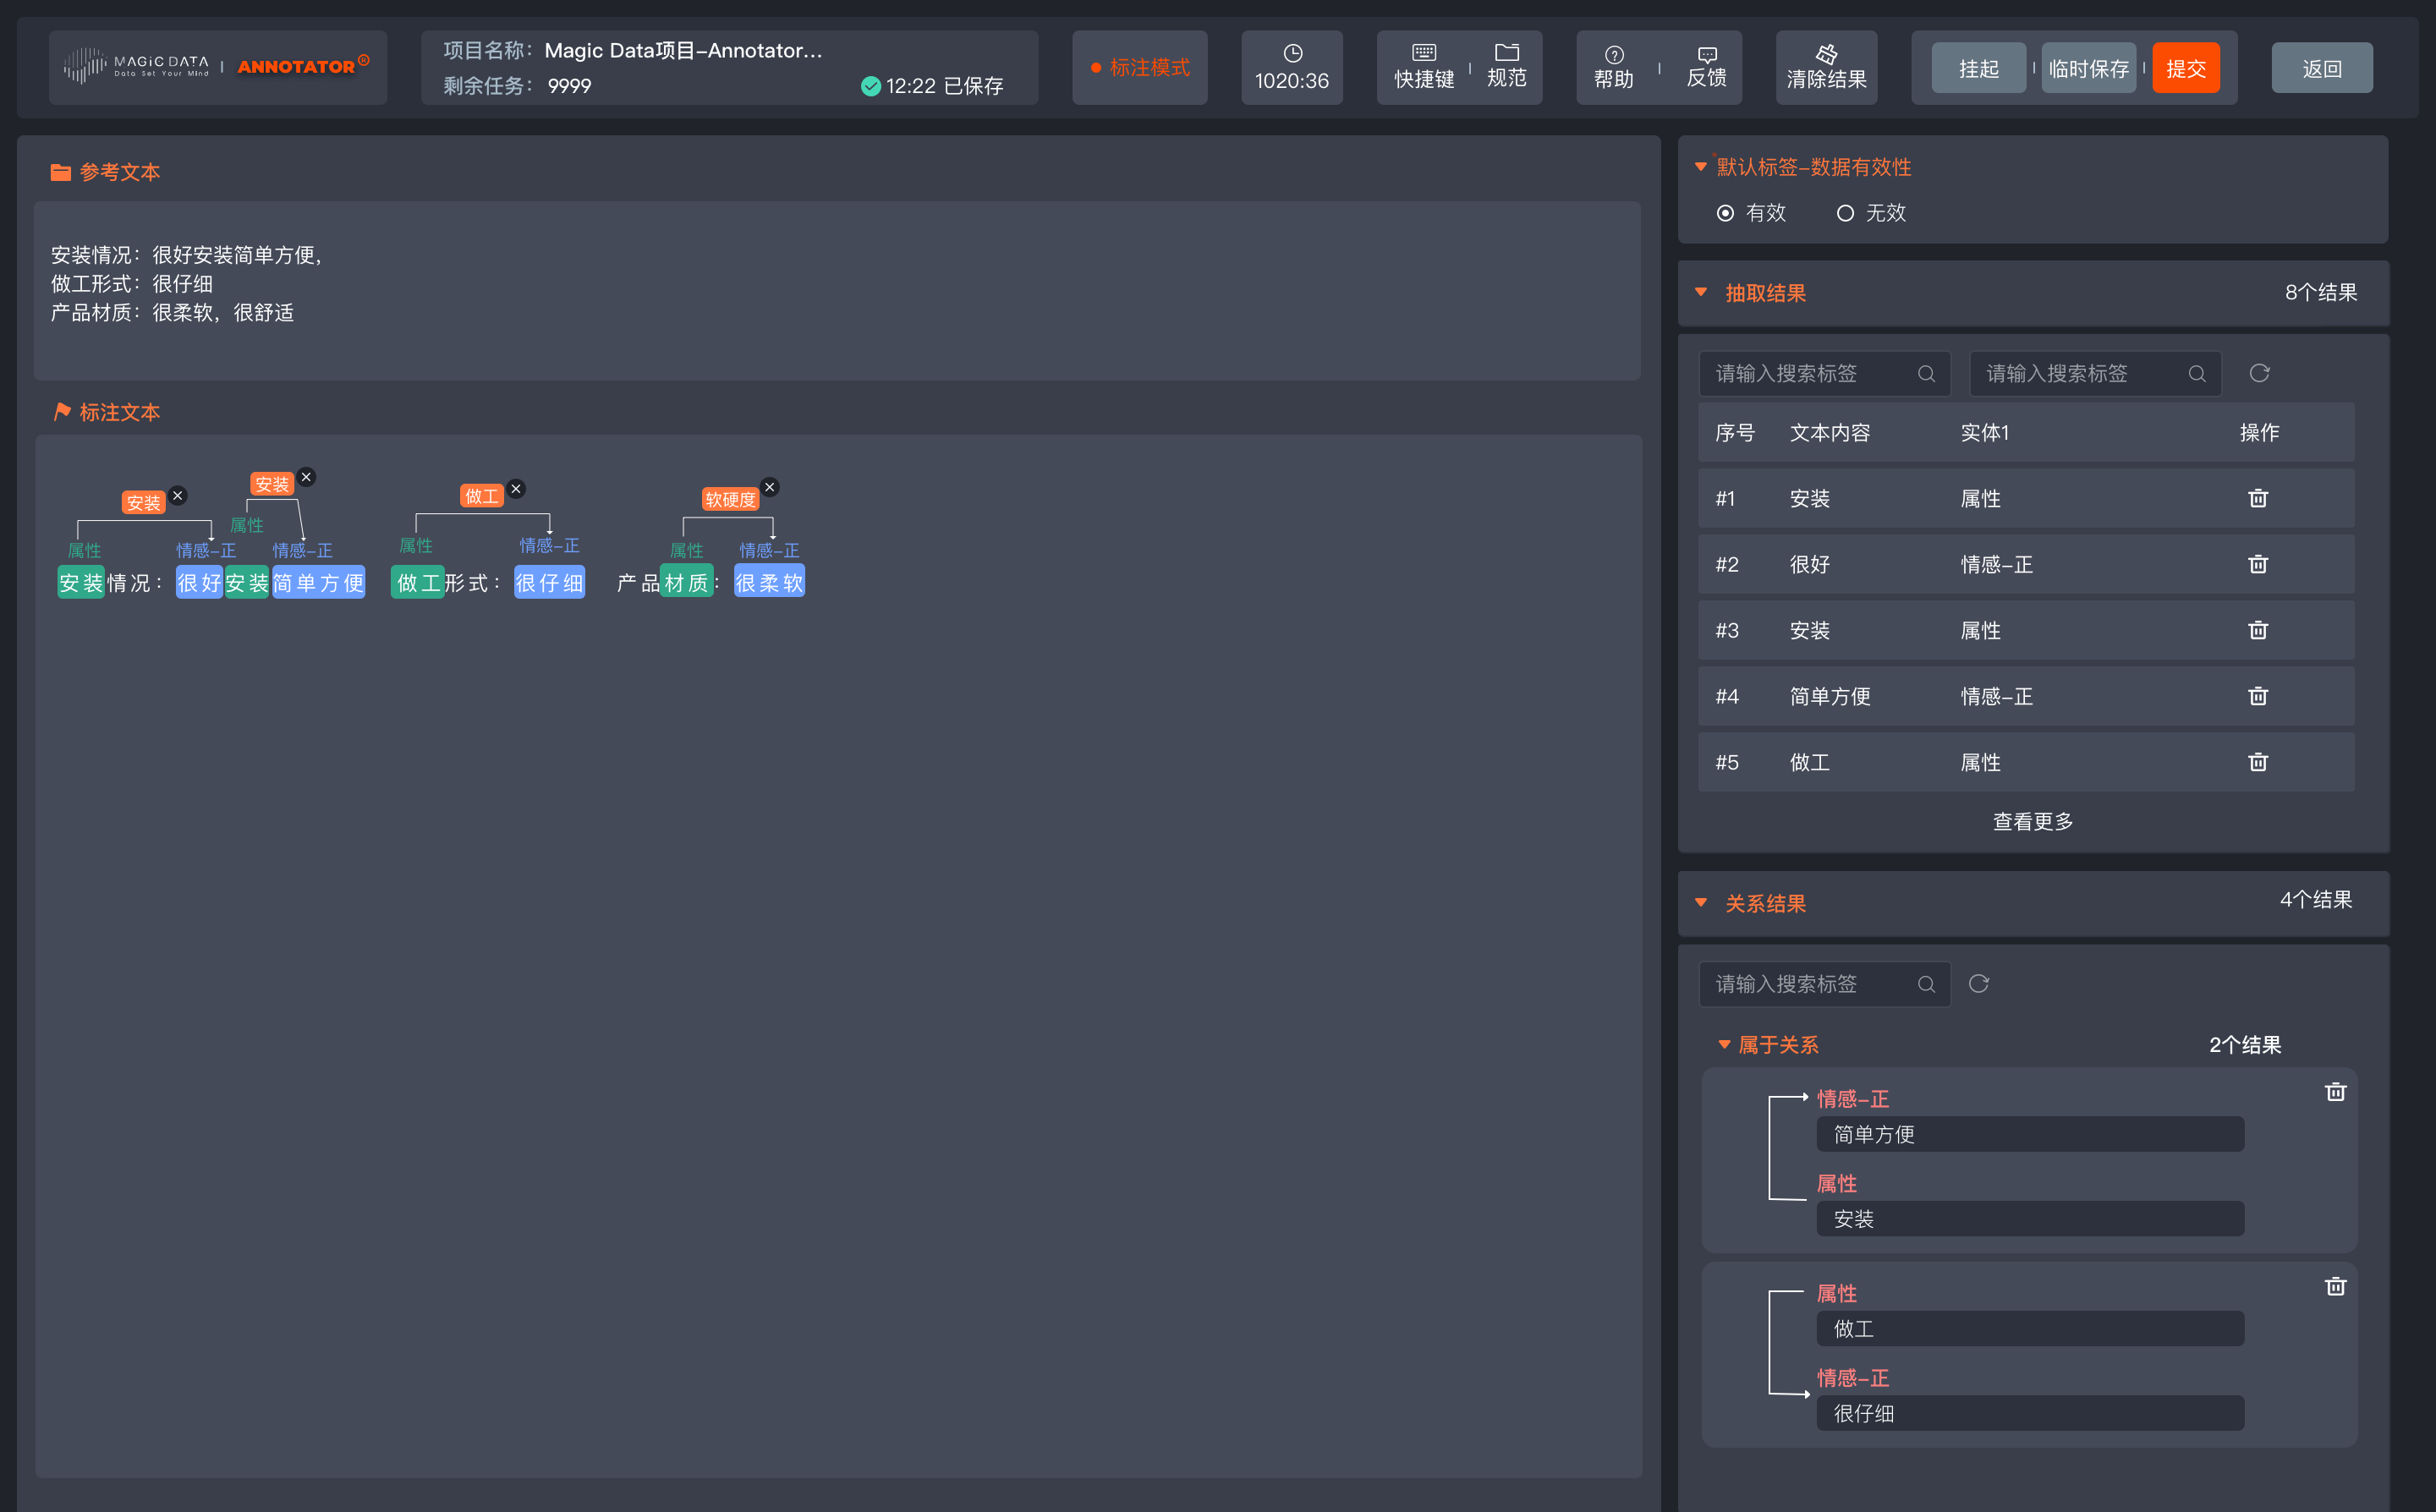This screenshot has width=2436, height=1512.
Task: Collapse the 属于关系 group
Action: pyautogui.click(x=1723, y=1044)
